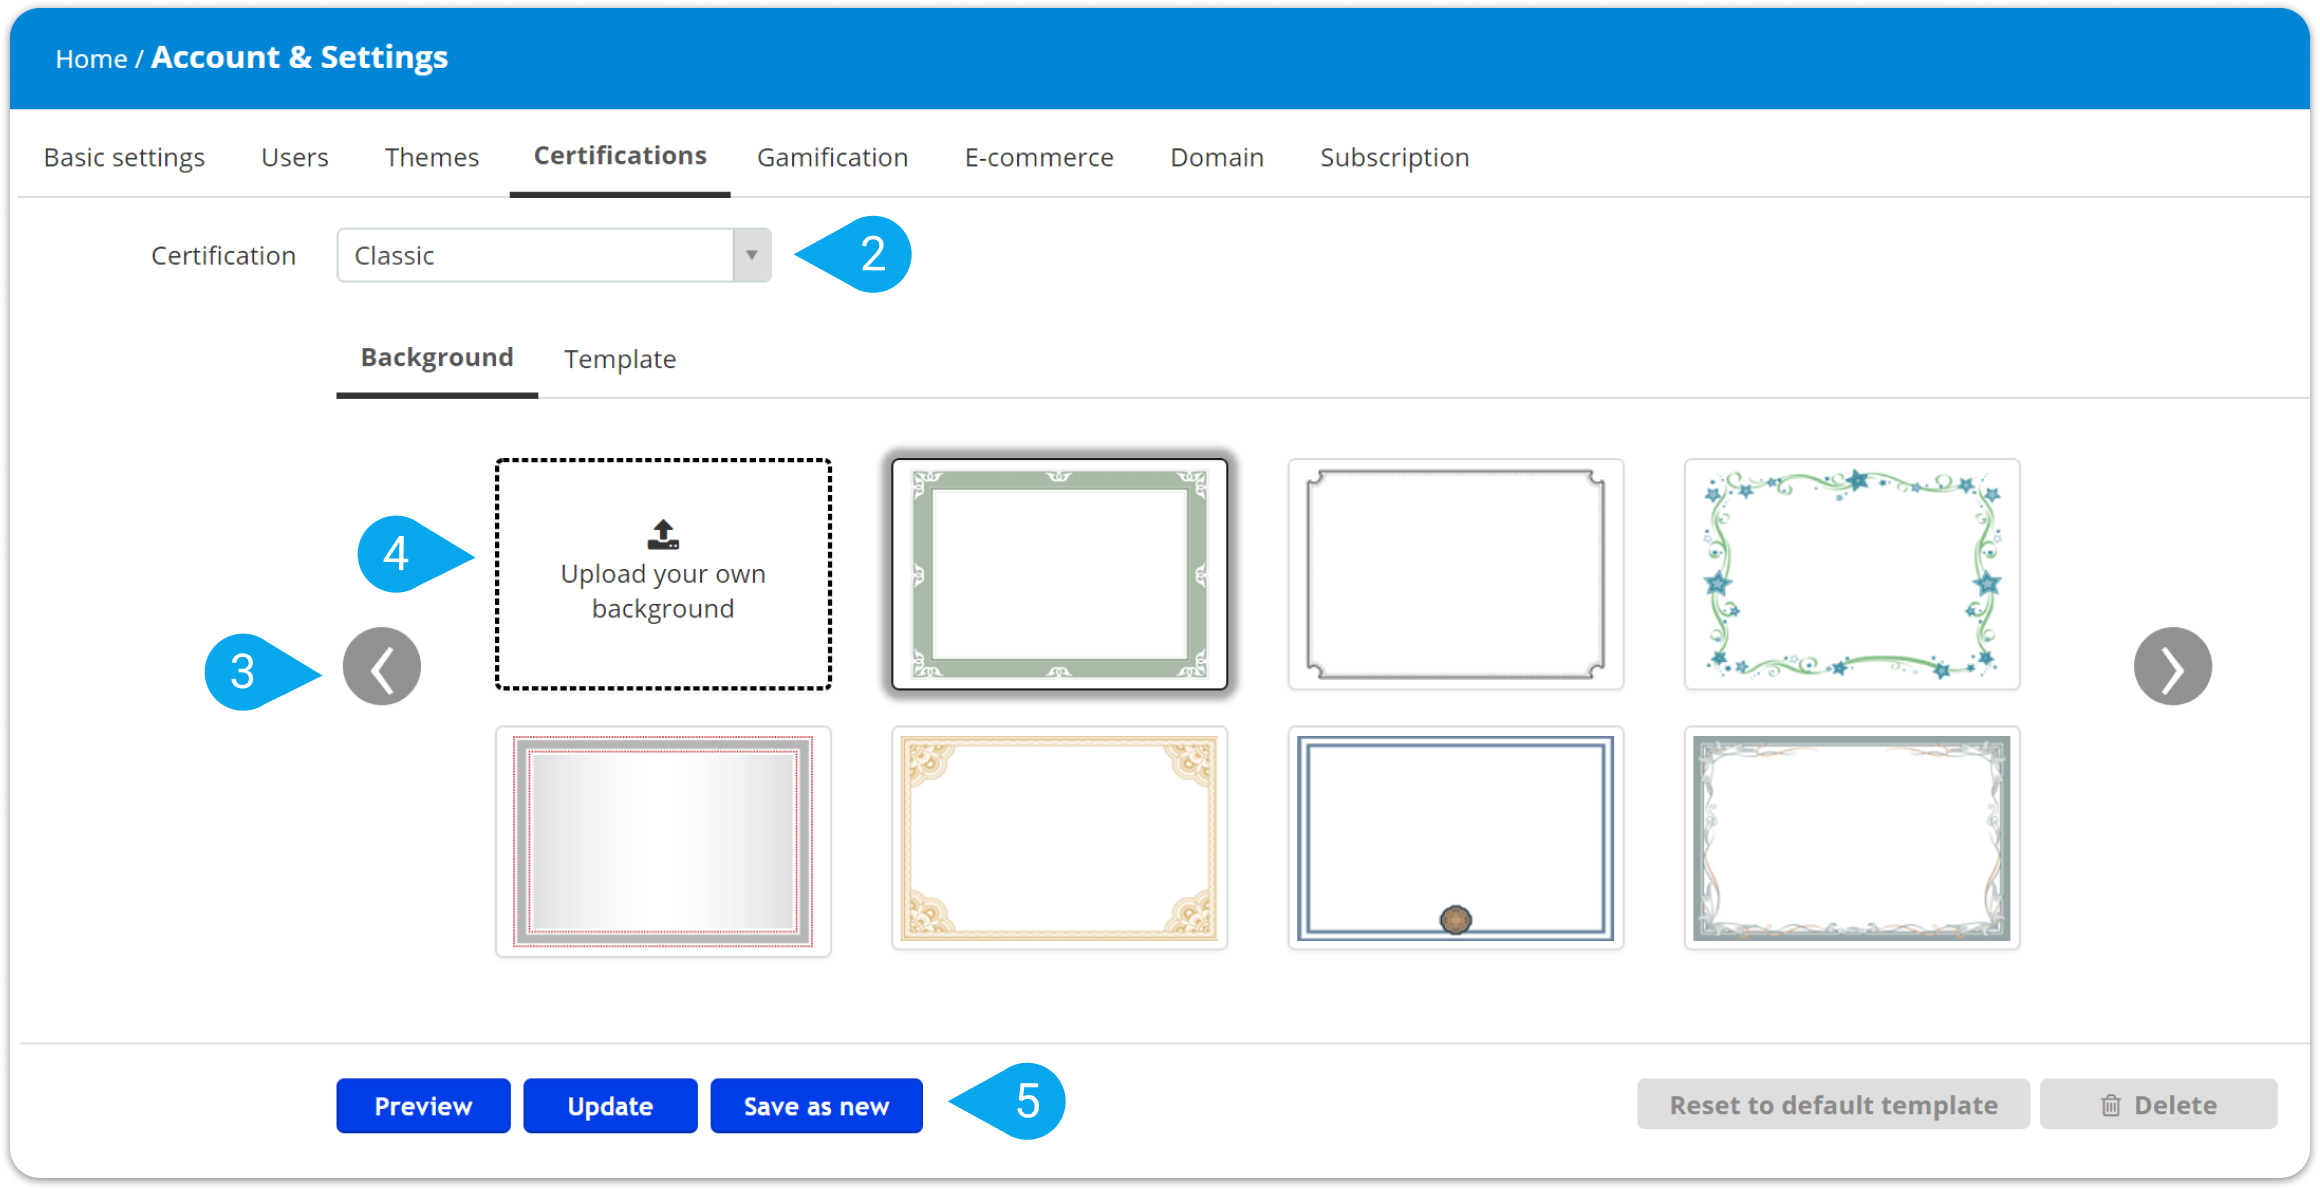Viewport: 2320px width, 1190px height.
Task: Click the Update button
Action: pyautogui.click(x=610, y=1106)
